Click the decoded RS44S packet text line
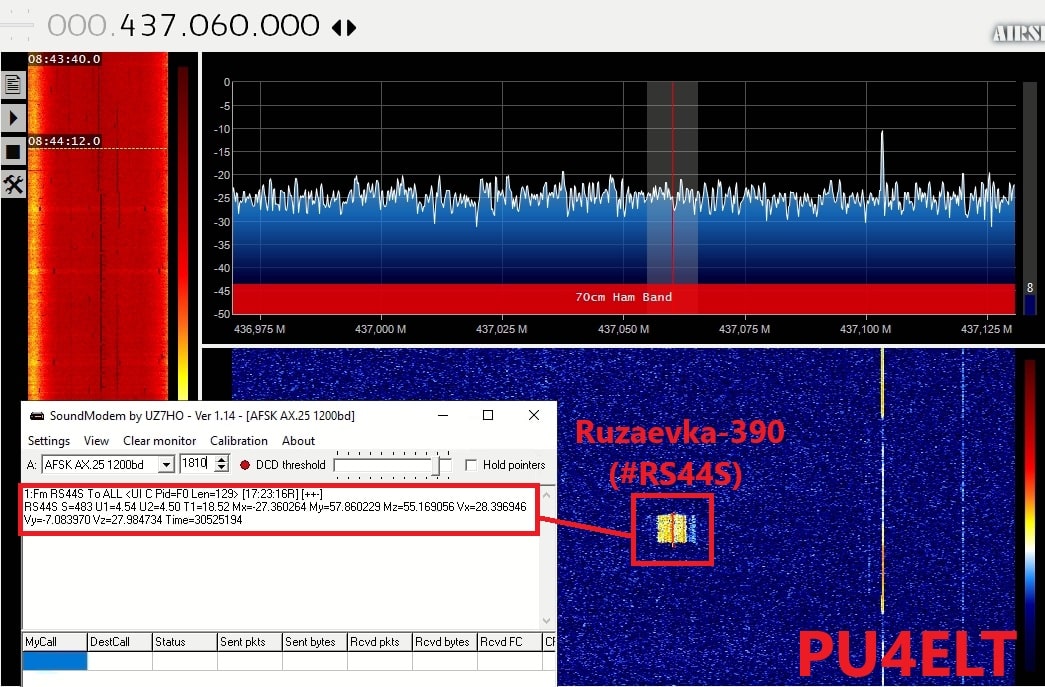 click(x=275, y=507)
